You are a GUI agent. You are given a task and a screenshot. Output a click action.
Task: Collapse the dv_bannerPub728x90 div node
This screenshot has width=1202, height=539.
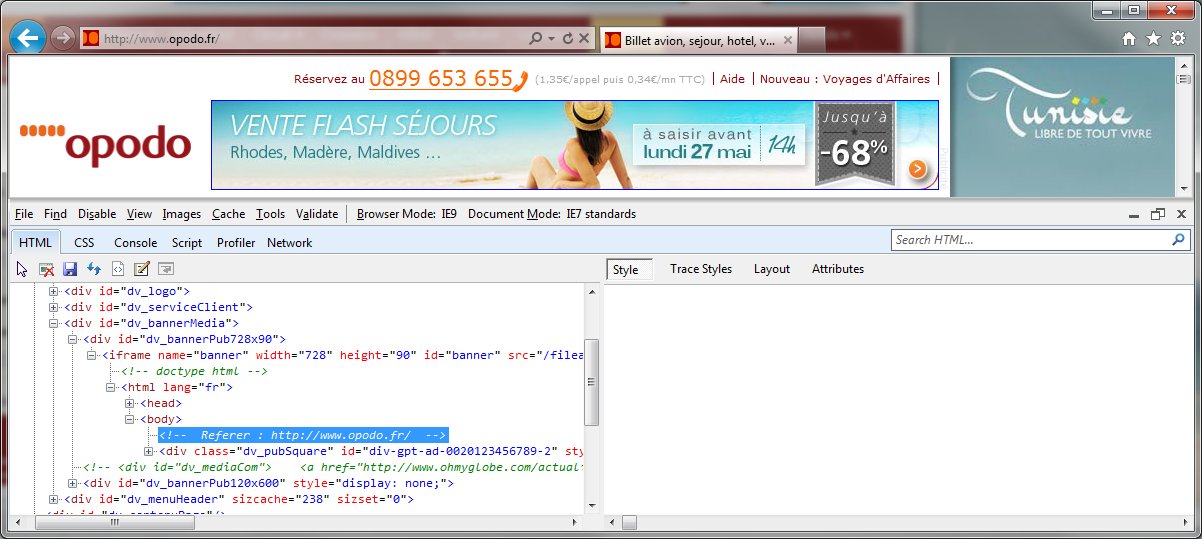[x=73, y=339]
